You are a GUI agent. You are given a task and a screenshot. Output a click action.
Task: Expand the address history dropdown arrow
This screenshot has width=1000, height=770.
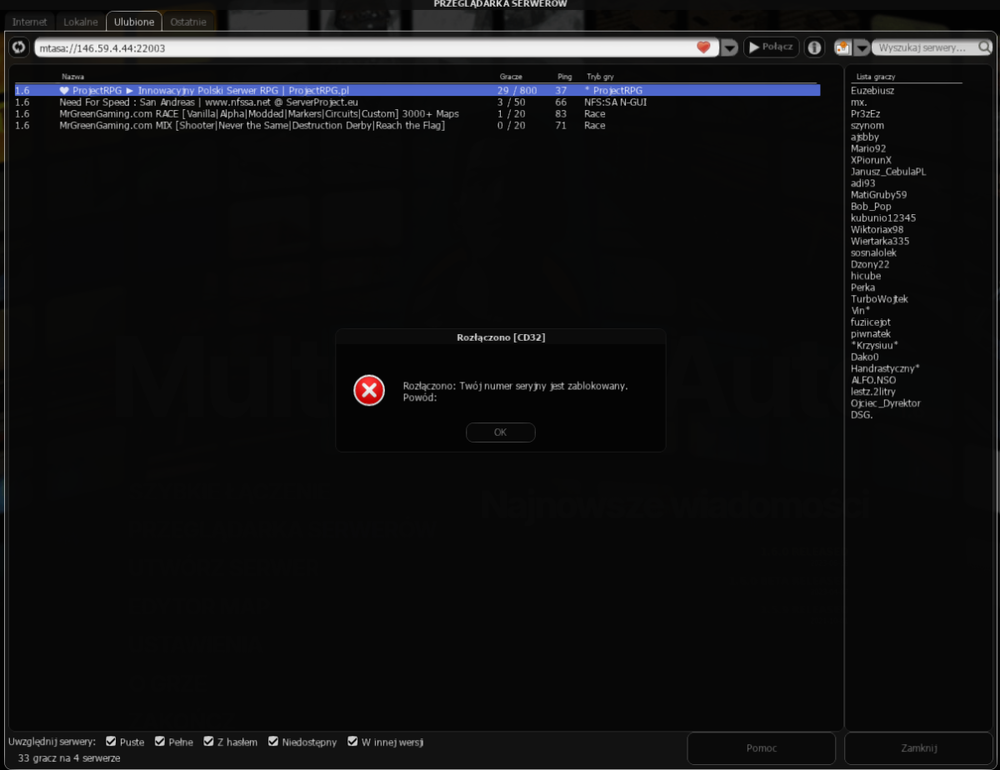[x=729, y=48]
